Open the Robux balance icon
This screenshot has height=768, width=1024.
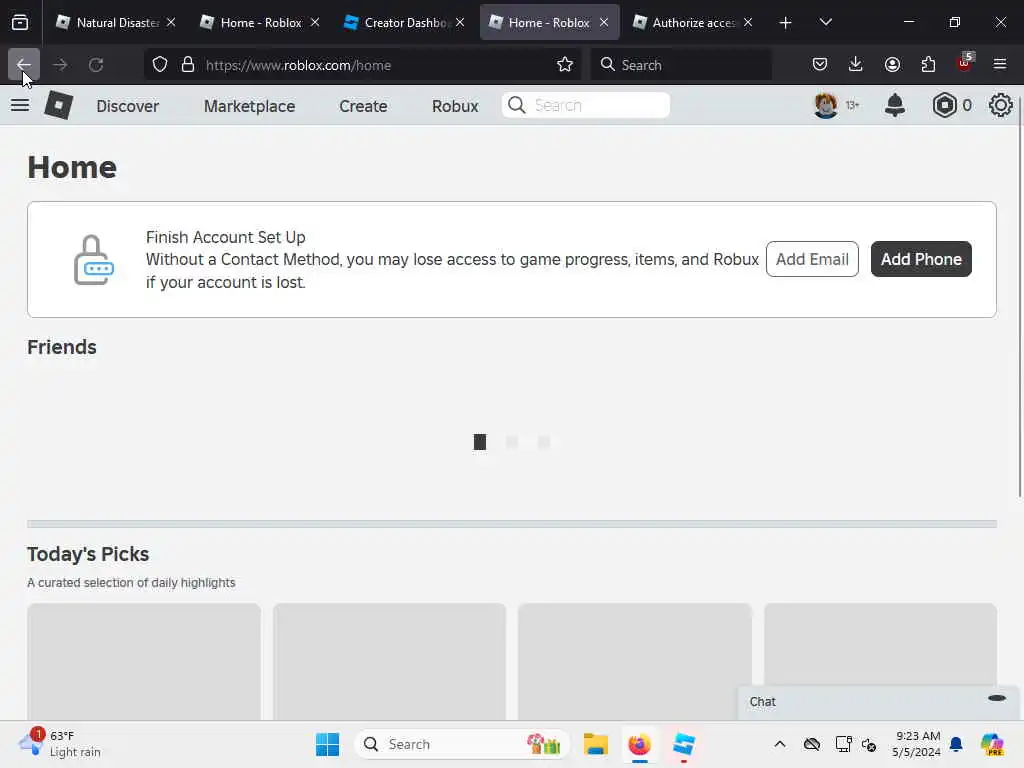944,105
